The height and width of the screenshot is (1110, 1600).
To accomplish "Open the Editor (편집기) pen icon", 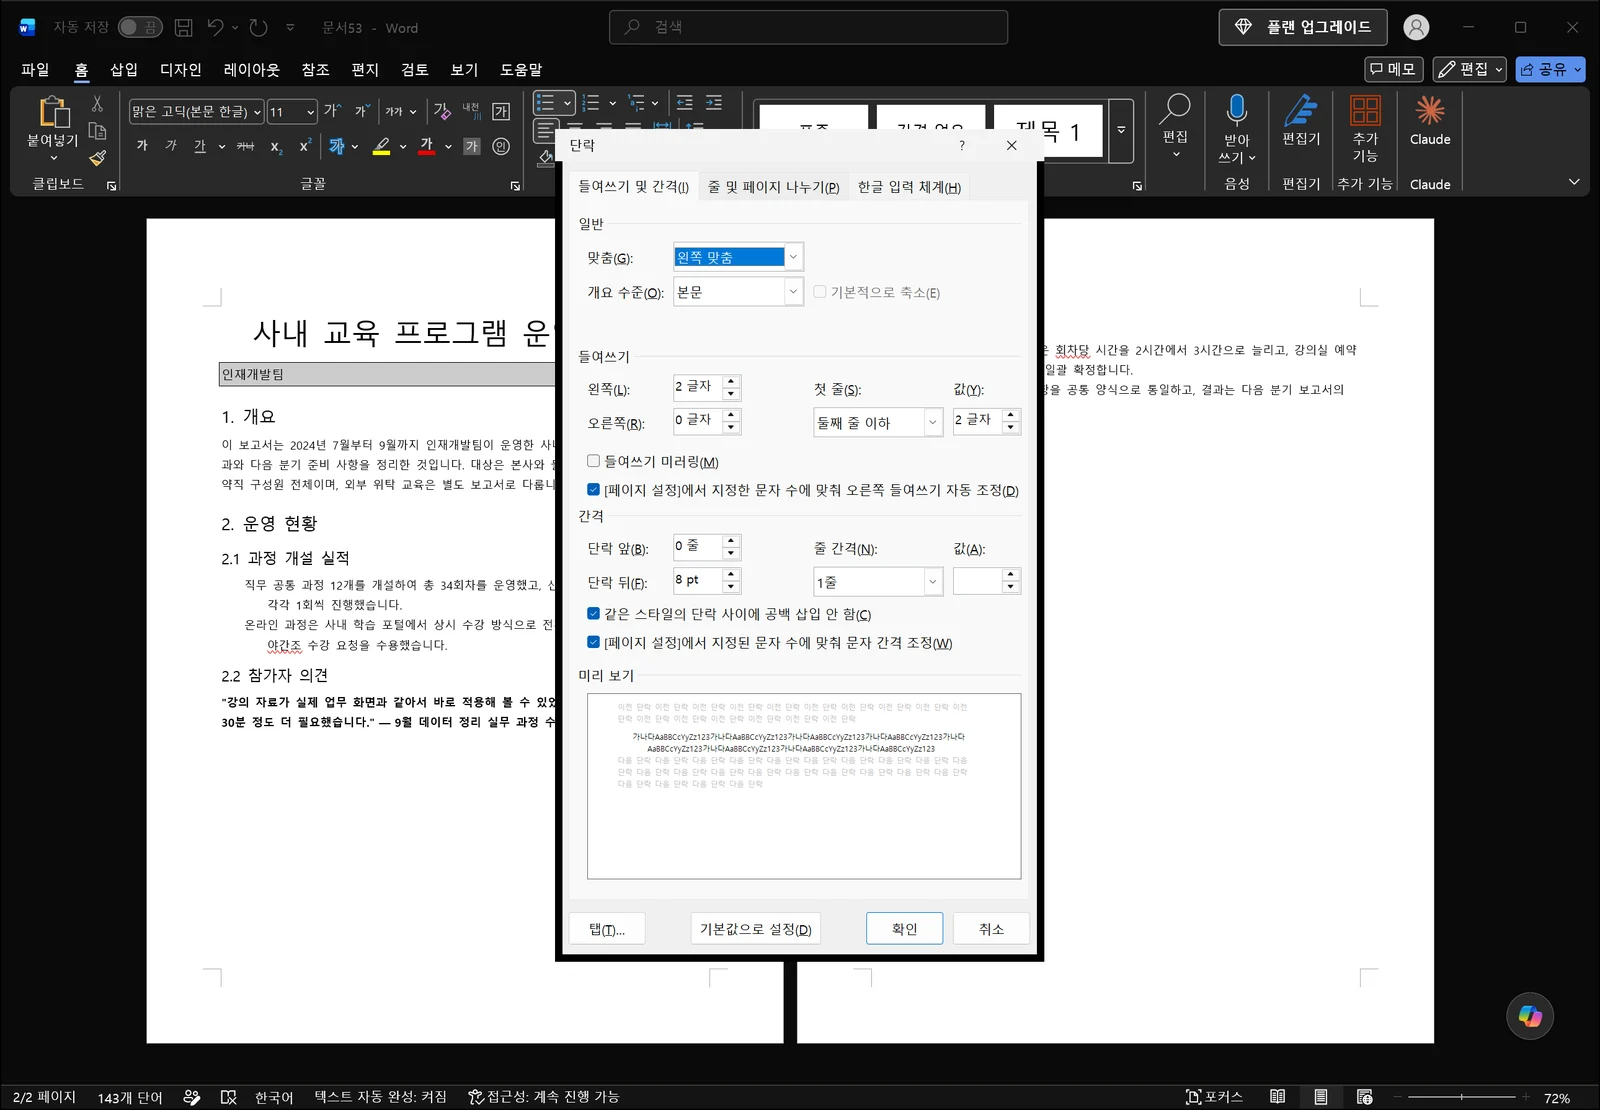I will click(x=1301, y=109).
